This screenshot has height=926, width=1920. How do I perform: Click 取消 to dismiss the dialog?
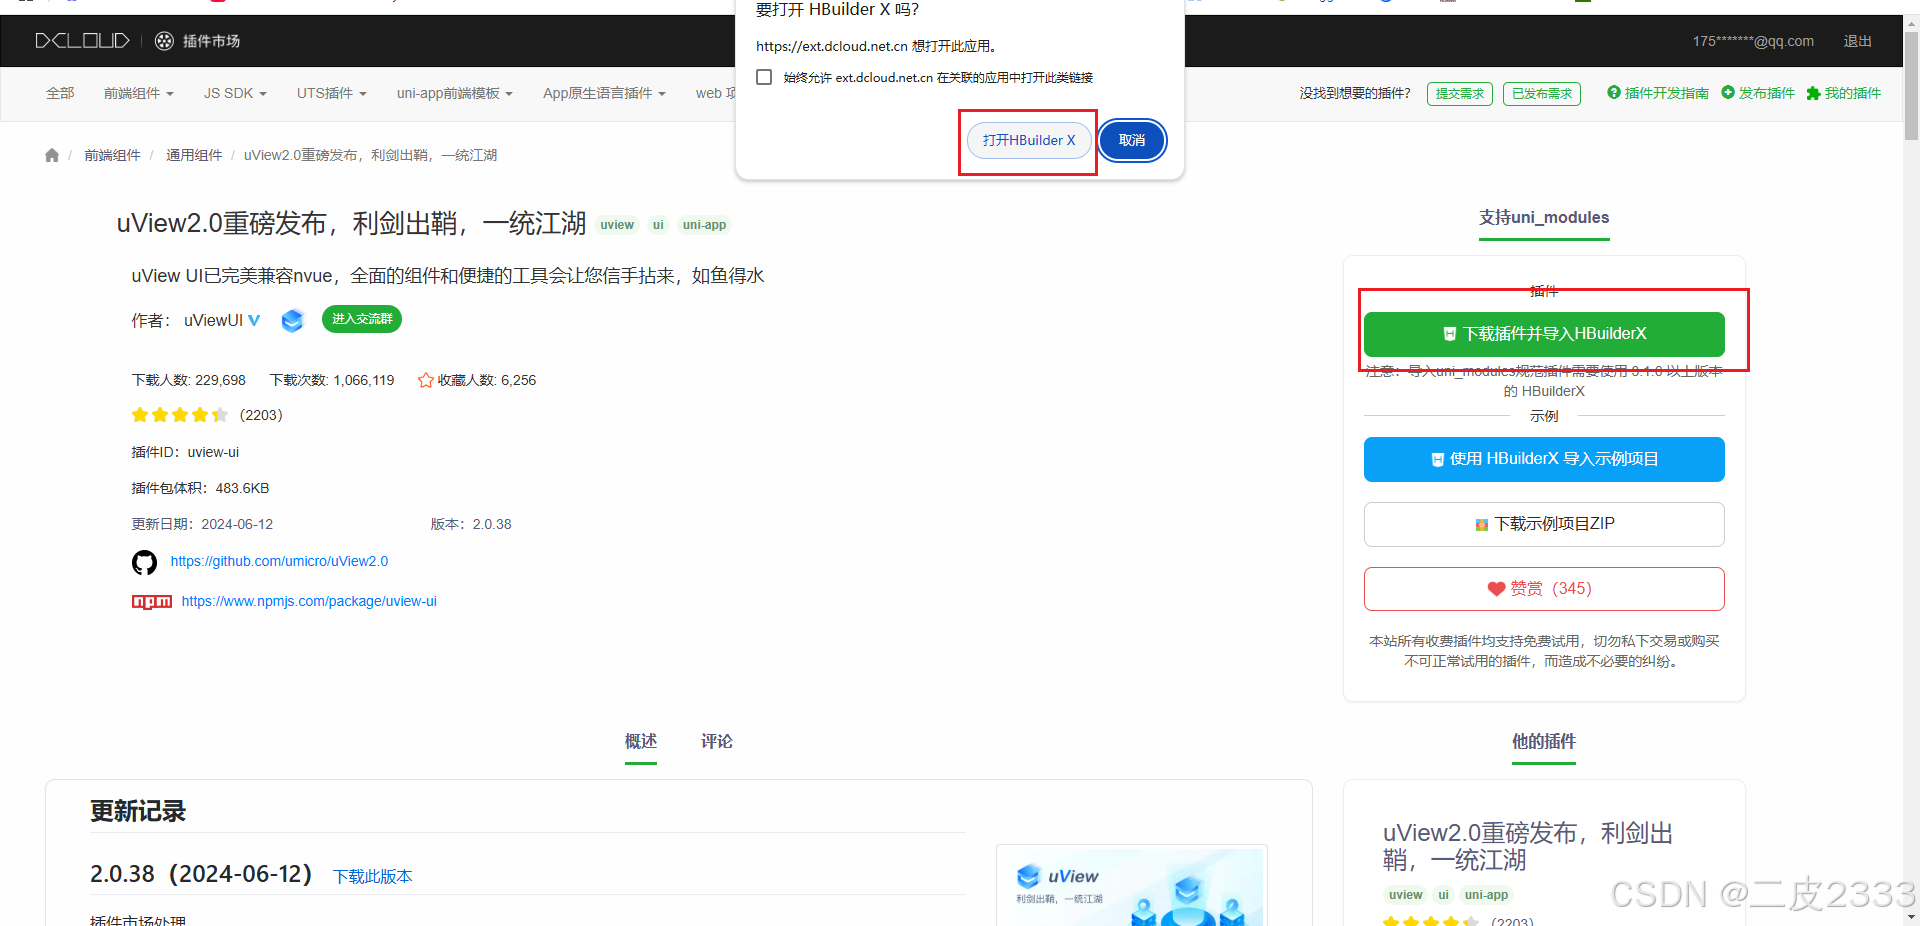pyautogui.click(x=1132, y=140)
